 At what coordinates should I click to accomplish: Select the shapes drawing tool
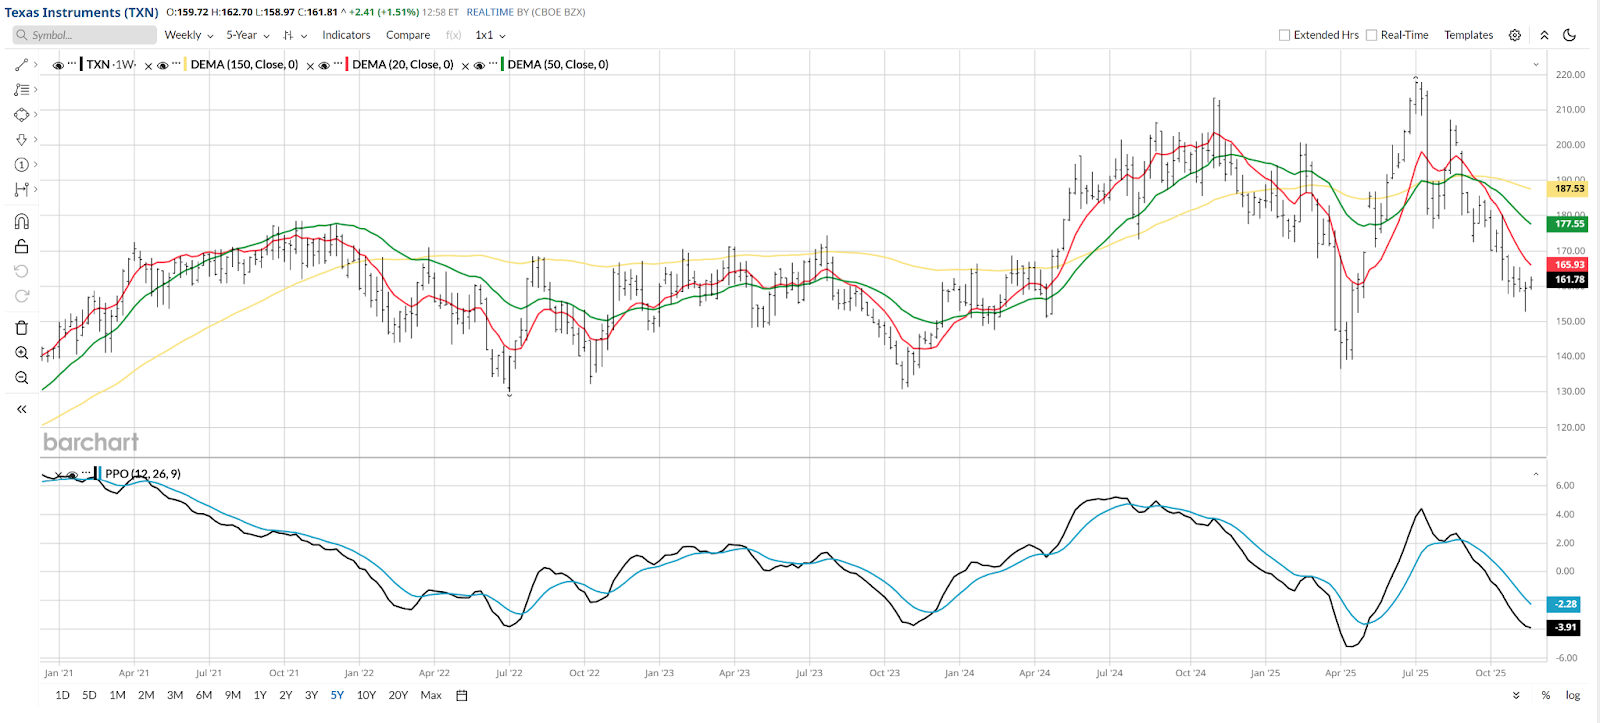click(x=21, y=115)
